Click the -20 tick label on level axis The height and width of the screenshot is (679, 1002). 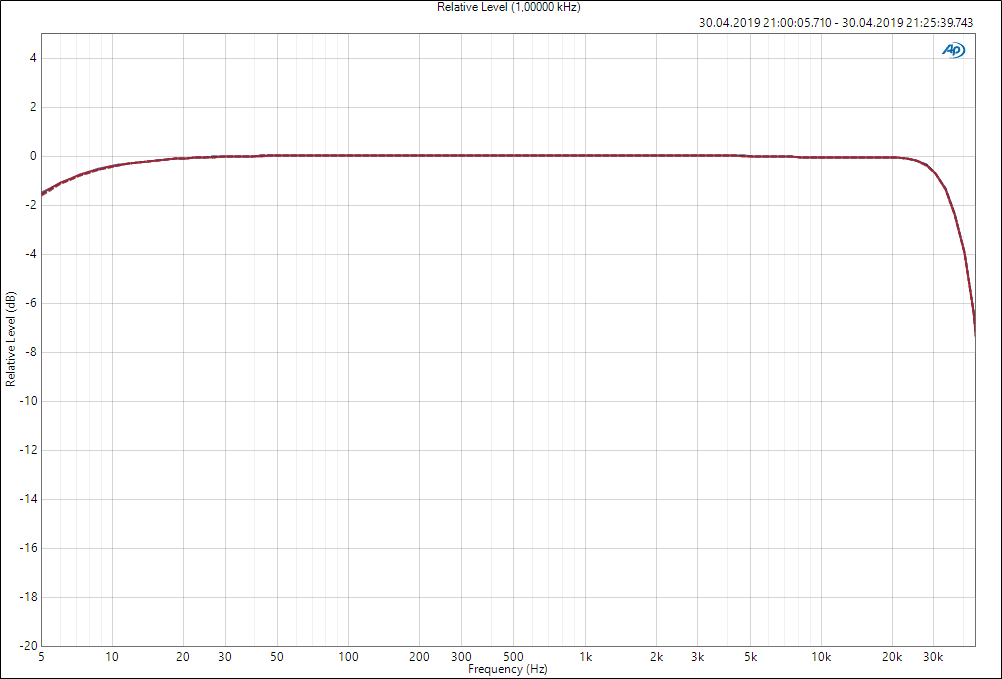[29, 646]
